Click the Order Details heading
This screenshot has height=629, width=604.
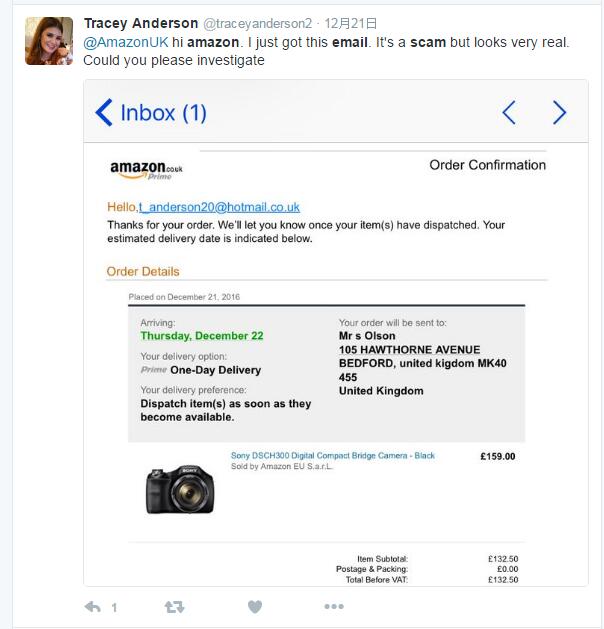(143, 271)
